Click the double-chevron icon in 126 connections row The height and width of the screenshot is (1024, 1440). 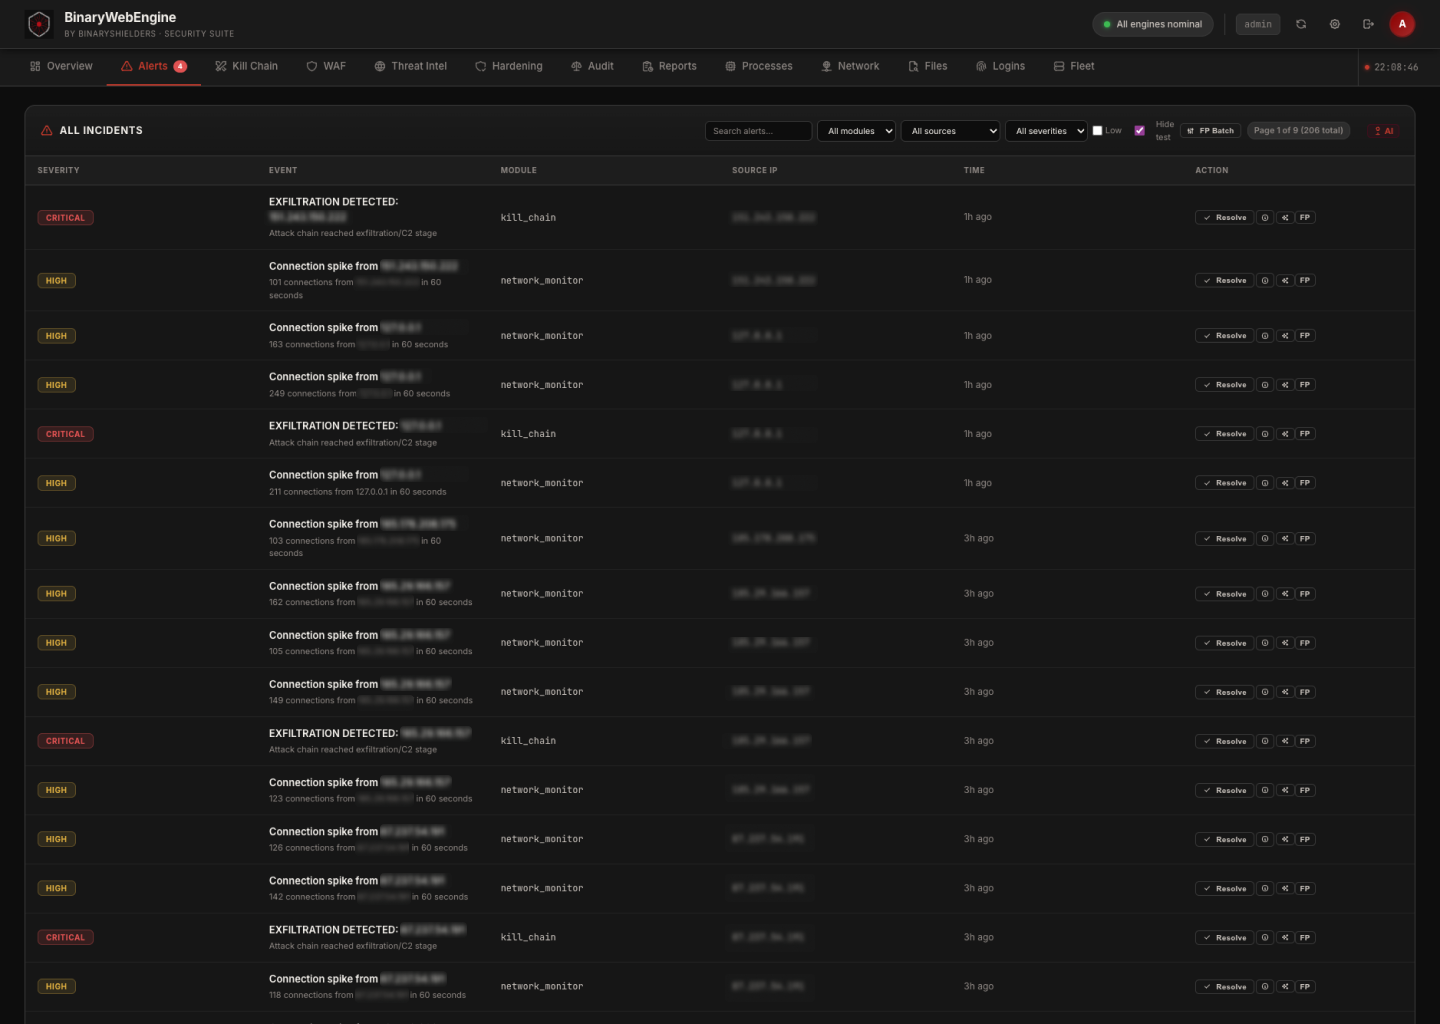[x=1285, y=839]
